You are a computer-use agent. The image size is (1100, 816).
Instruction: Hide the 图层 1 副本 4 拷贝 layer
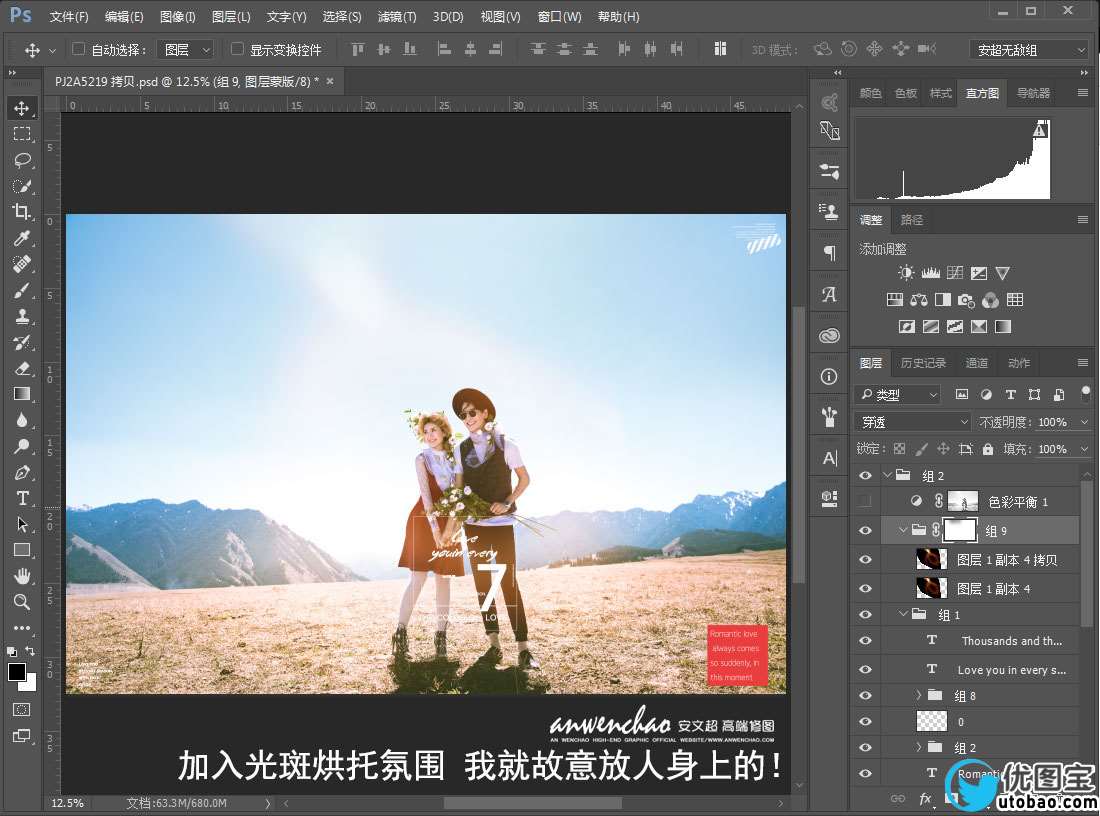pos(865,560)
